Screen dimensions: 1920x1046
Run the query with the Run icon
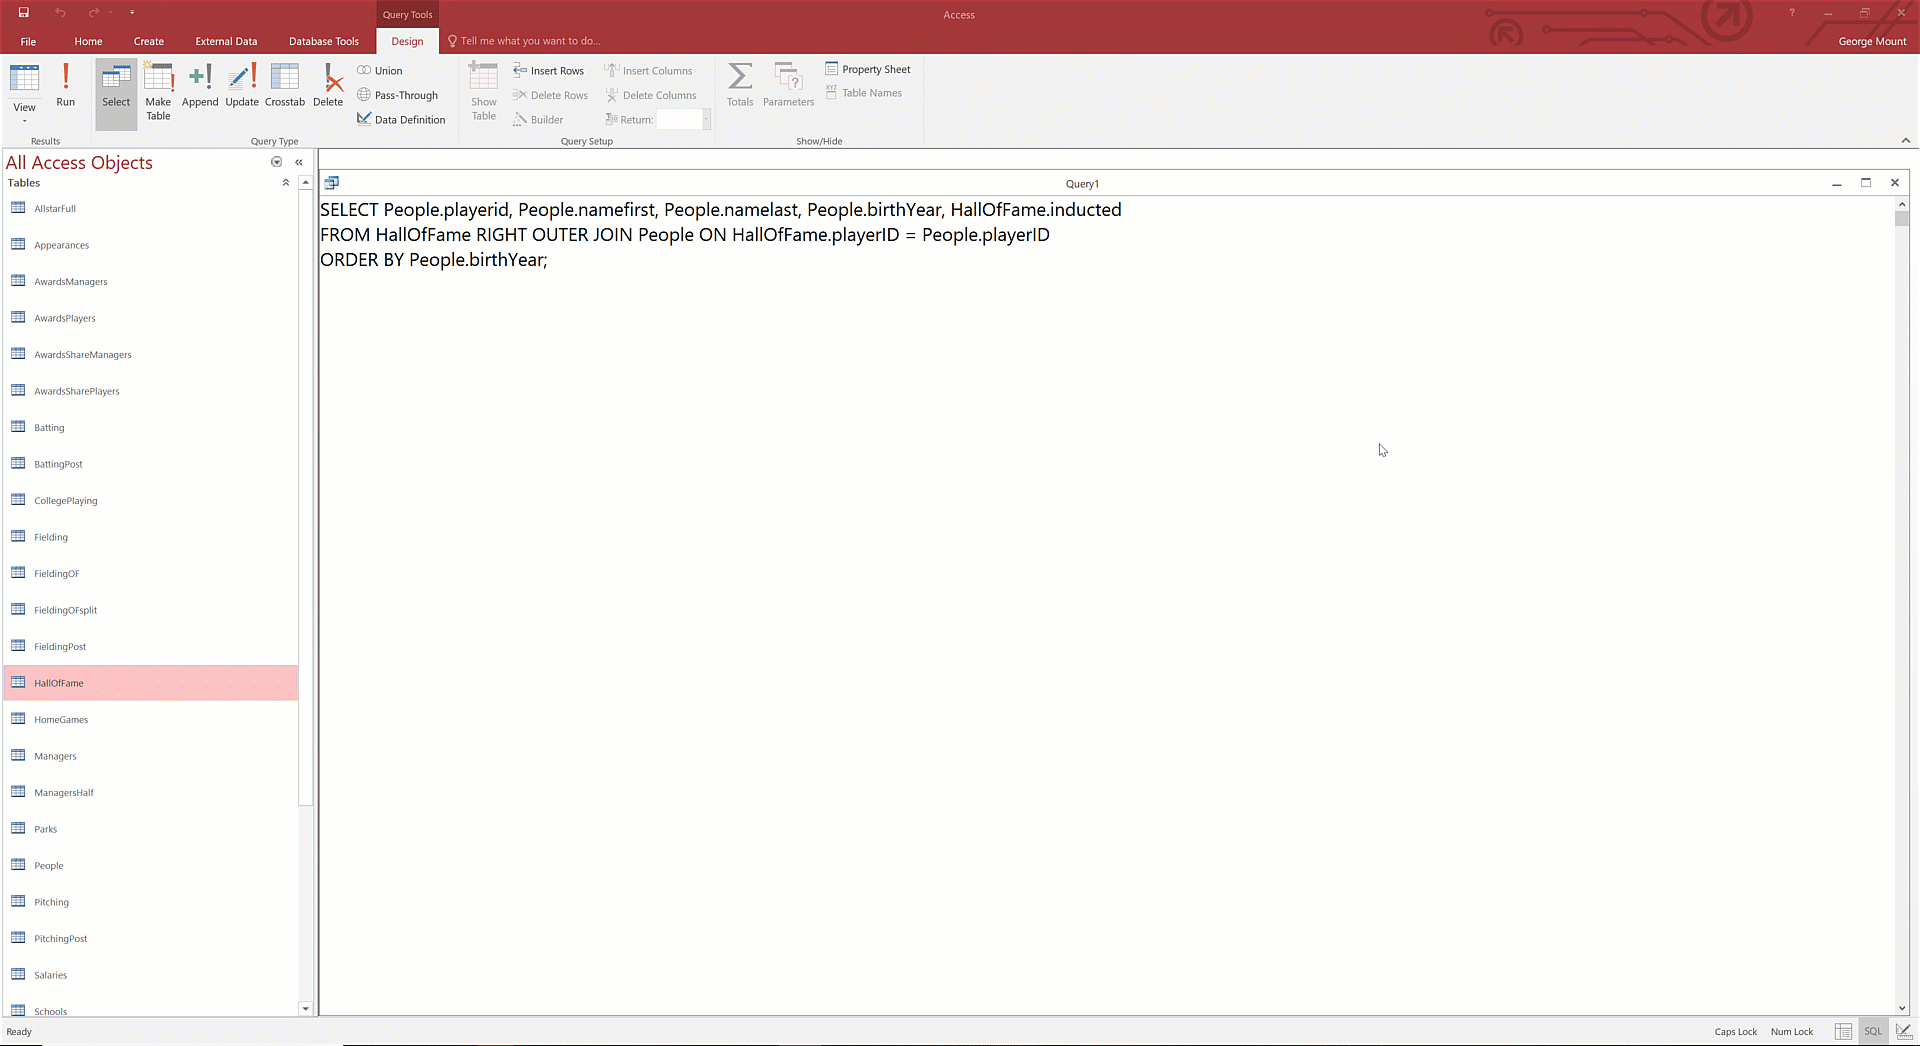[x=65, y=85]
